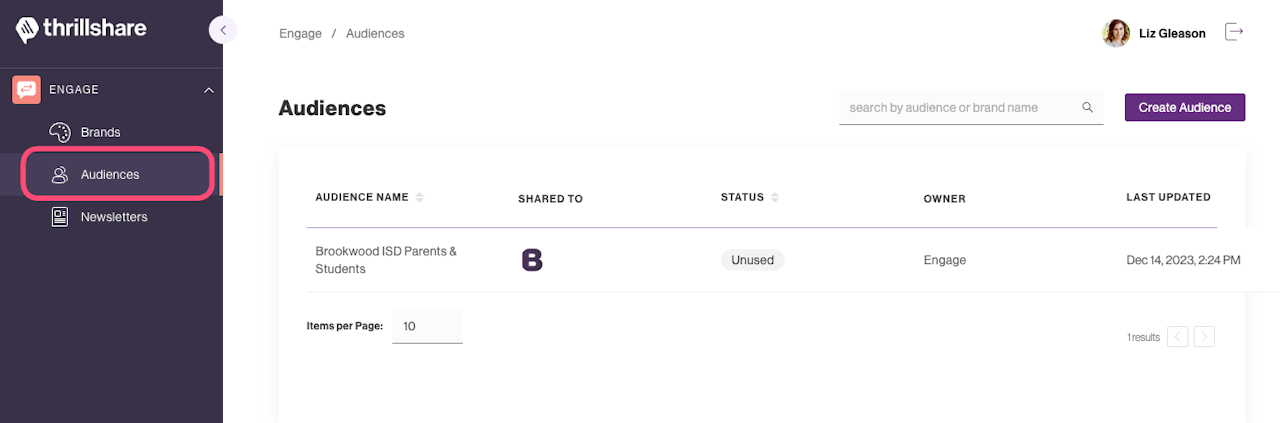Click the Newsletters icon in sidebar
The width and height of the screenshot is (1280, 423).
click(60, 217)
